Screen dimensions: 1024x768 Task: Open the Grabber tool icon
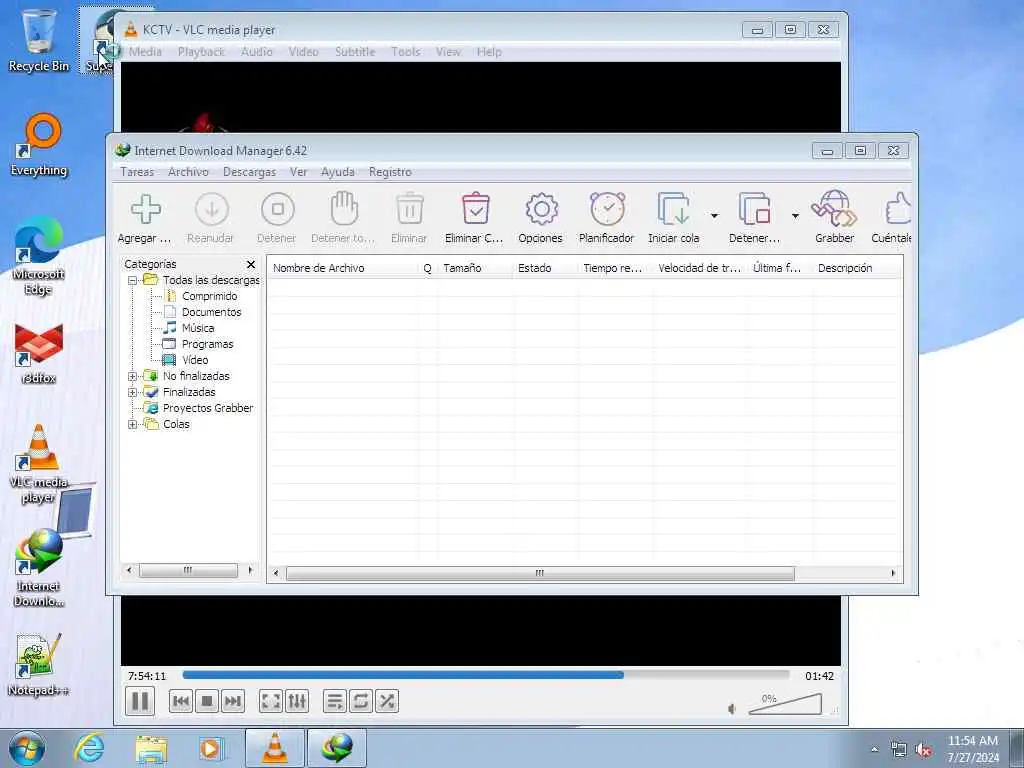pos(834,209)
